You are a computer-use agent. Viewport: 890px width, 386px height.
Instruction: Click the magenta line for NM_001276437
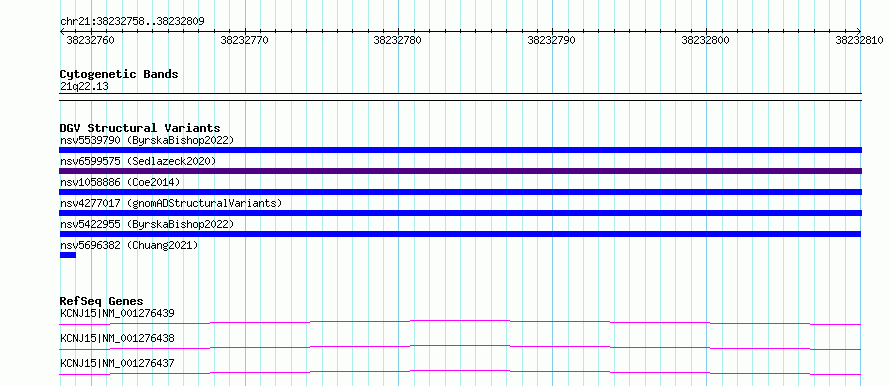pyautogui.click(x=460, y=372)
